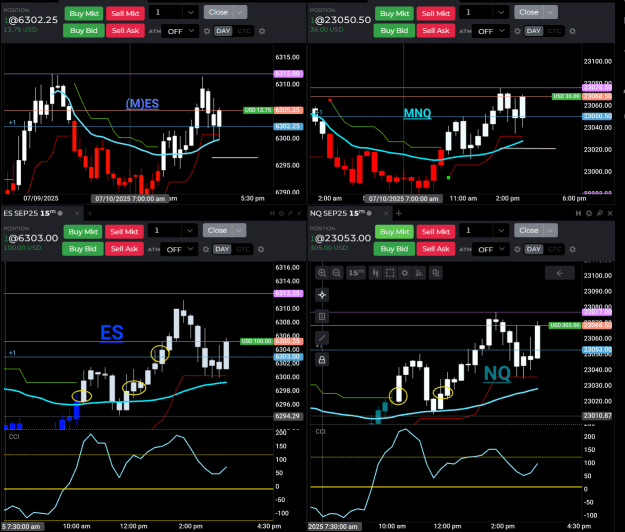Click the back arrow button on NQ chart

coord(560,273)
